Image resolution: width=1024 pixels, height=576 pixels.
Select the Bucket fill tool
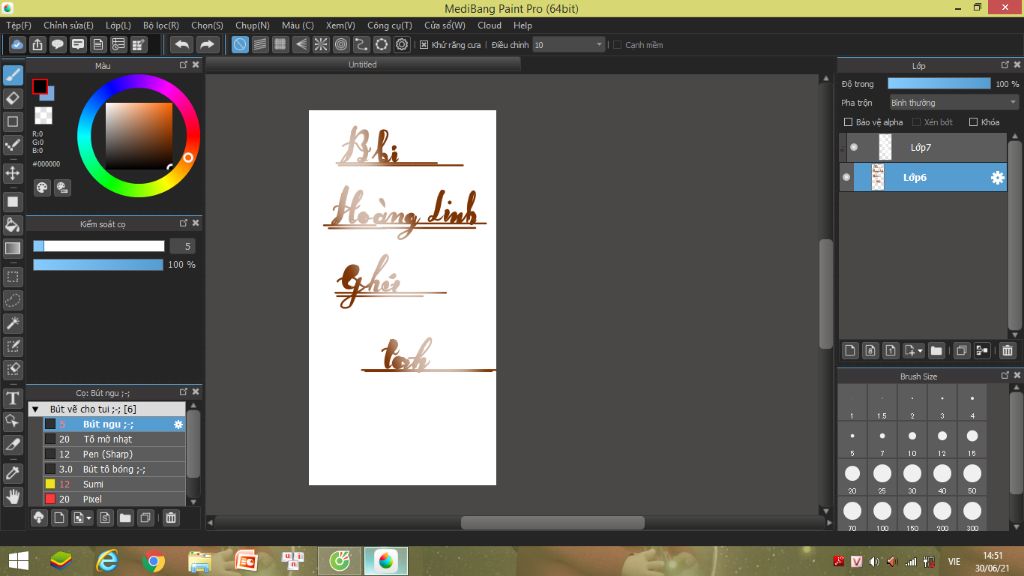pyautogui.click(x=13, y=225)
